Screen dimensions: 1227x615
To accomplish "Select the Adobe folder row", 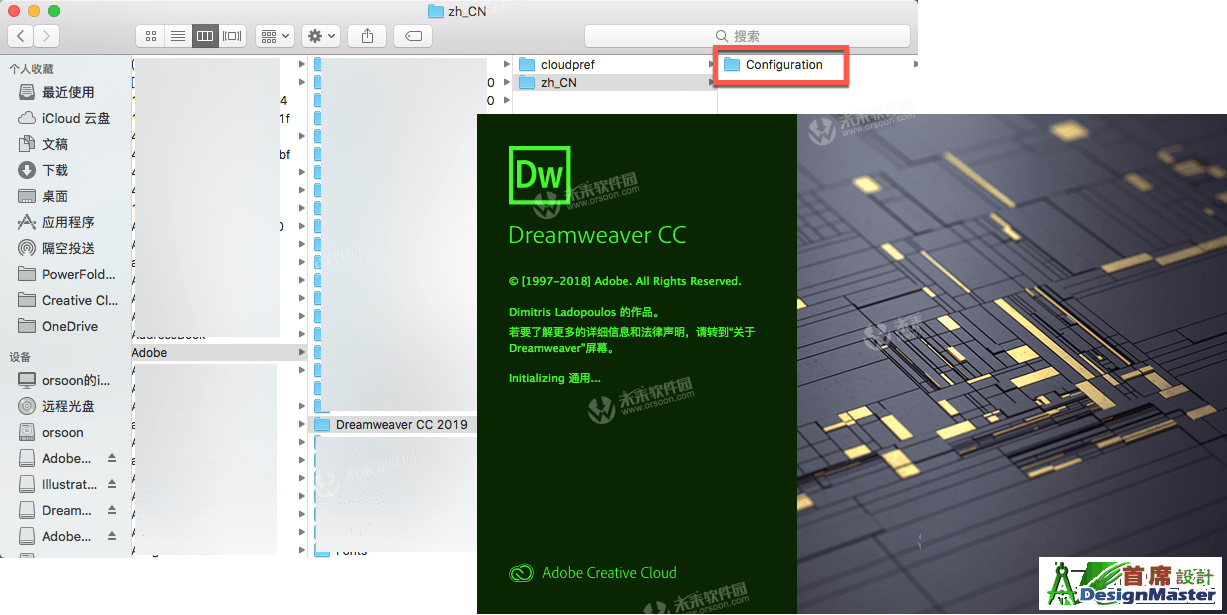I will coord(220,352).
